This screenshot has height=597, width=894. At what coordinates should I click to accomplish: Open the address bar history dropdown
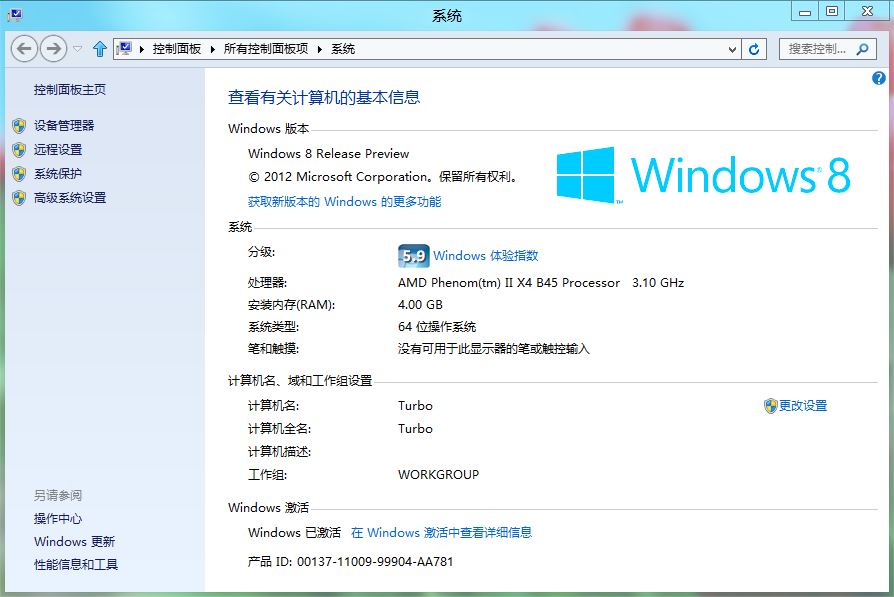click(733, 50)
